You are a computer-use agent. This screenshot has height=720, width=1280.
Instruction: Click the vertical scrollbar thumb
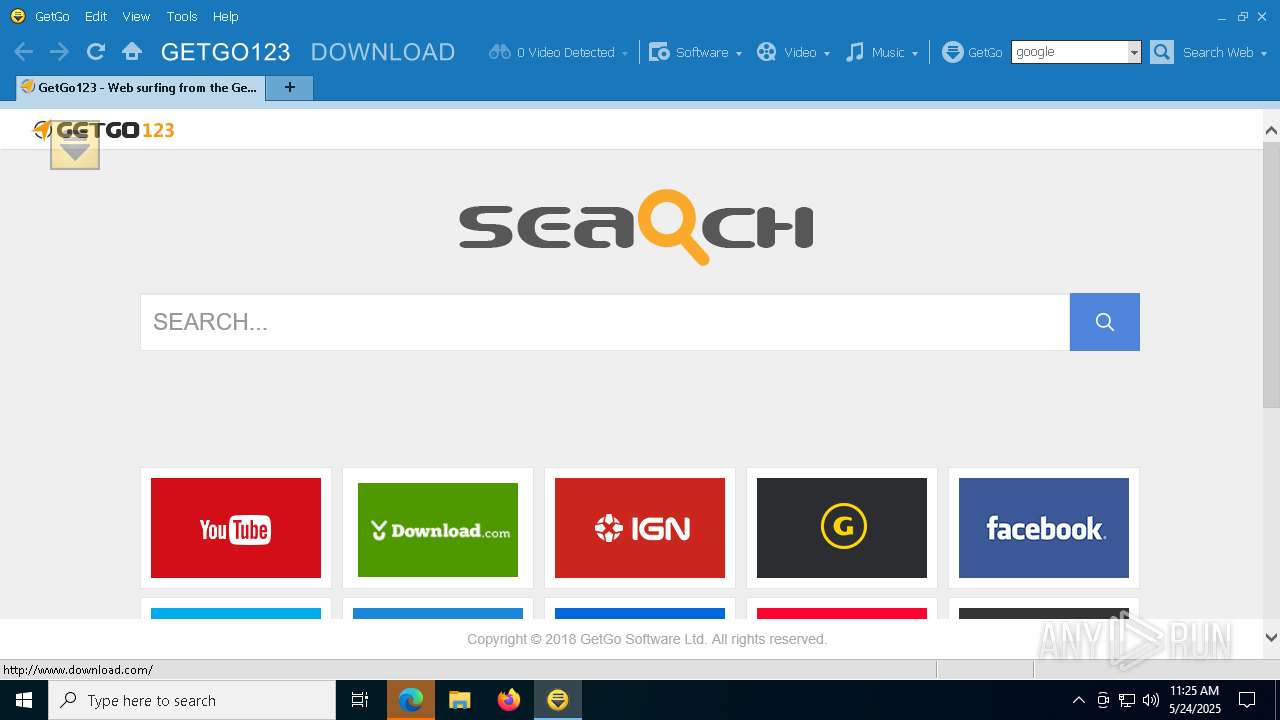1271,275
